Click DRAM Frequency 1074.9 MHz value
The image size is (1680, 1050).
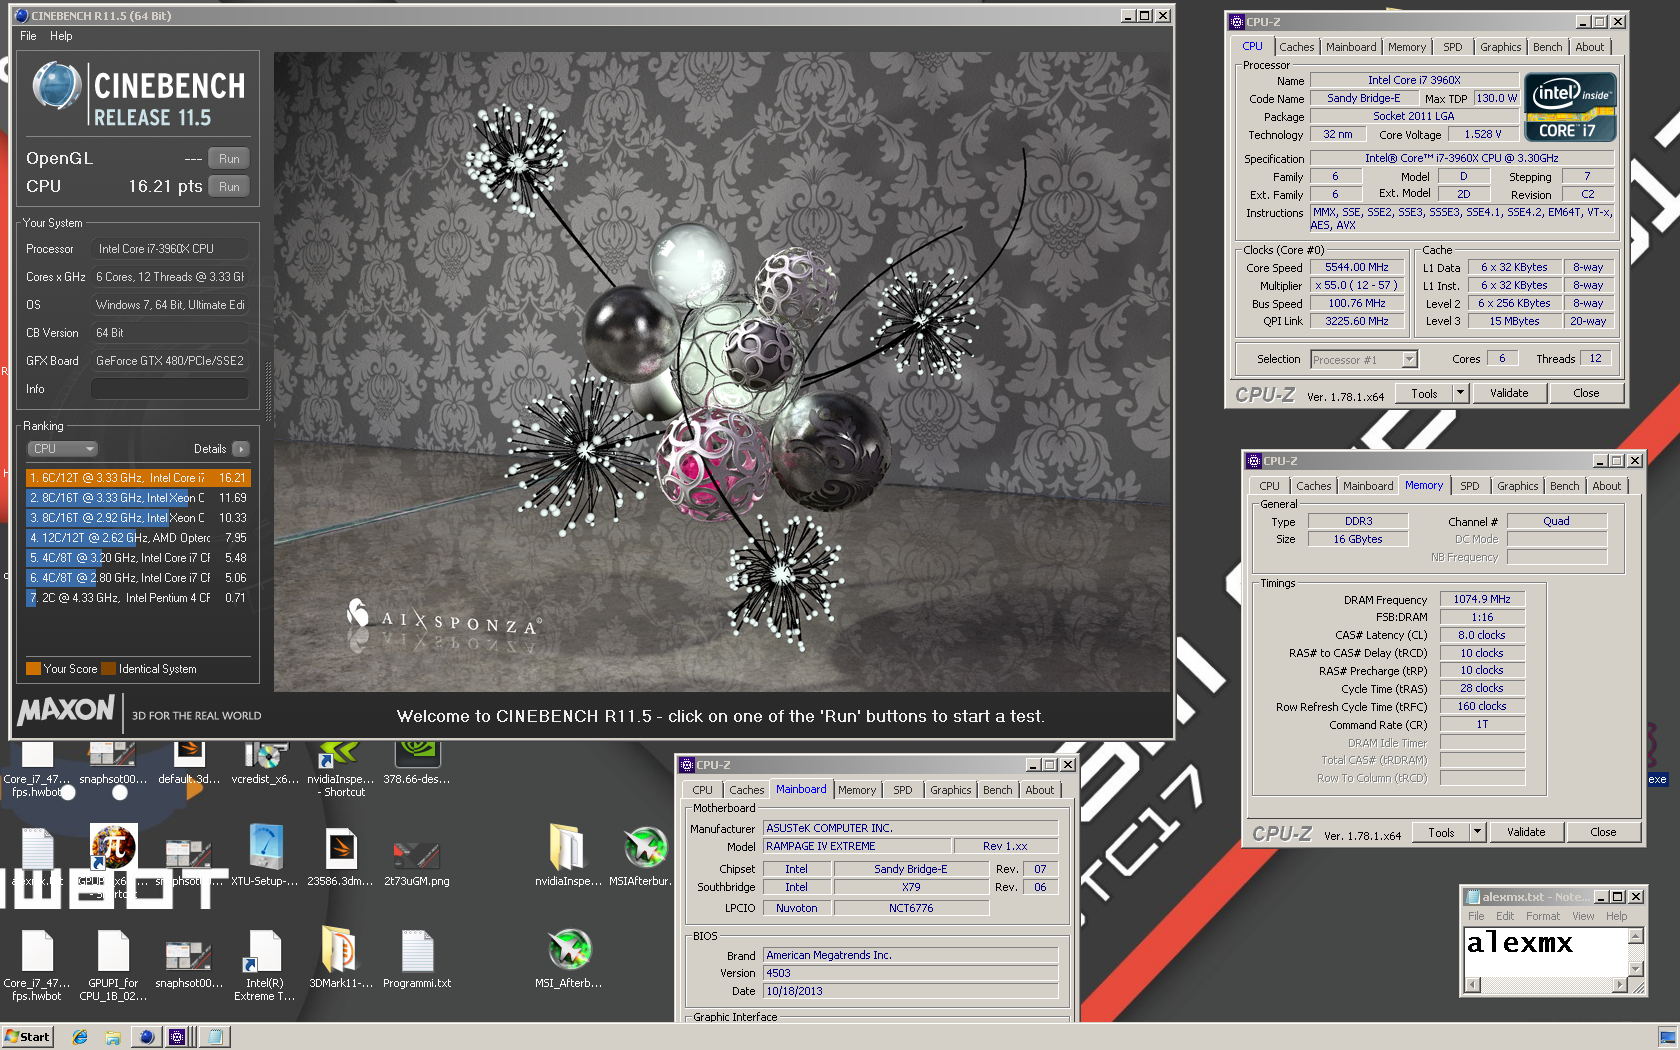pyautogui.click(x=1482, y=599)
